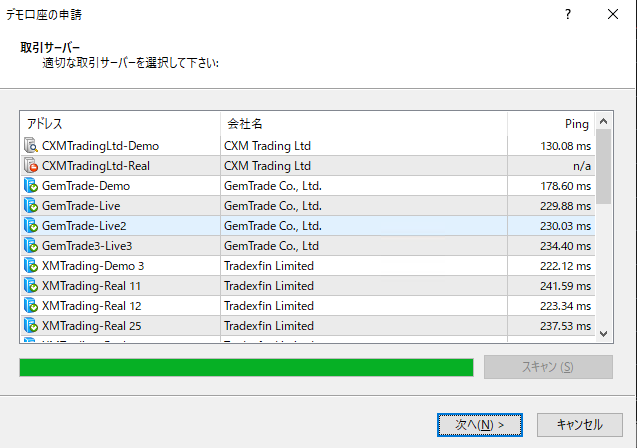
Task: Click the 222.12 ms ping value
Action: click(x=566, y=266)
